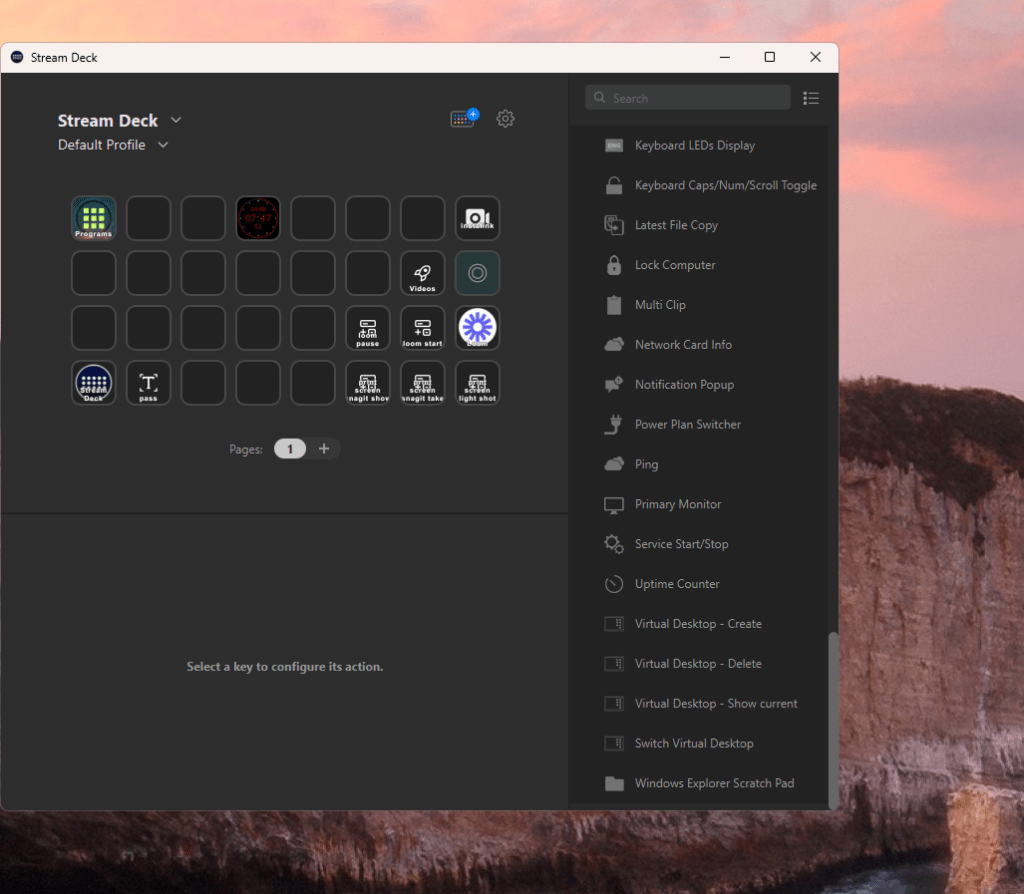Expand the Stream Deck device dropdown
The height and width of the screenshot is (894, 1024).
[176, 120]
